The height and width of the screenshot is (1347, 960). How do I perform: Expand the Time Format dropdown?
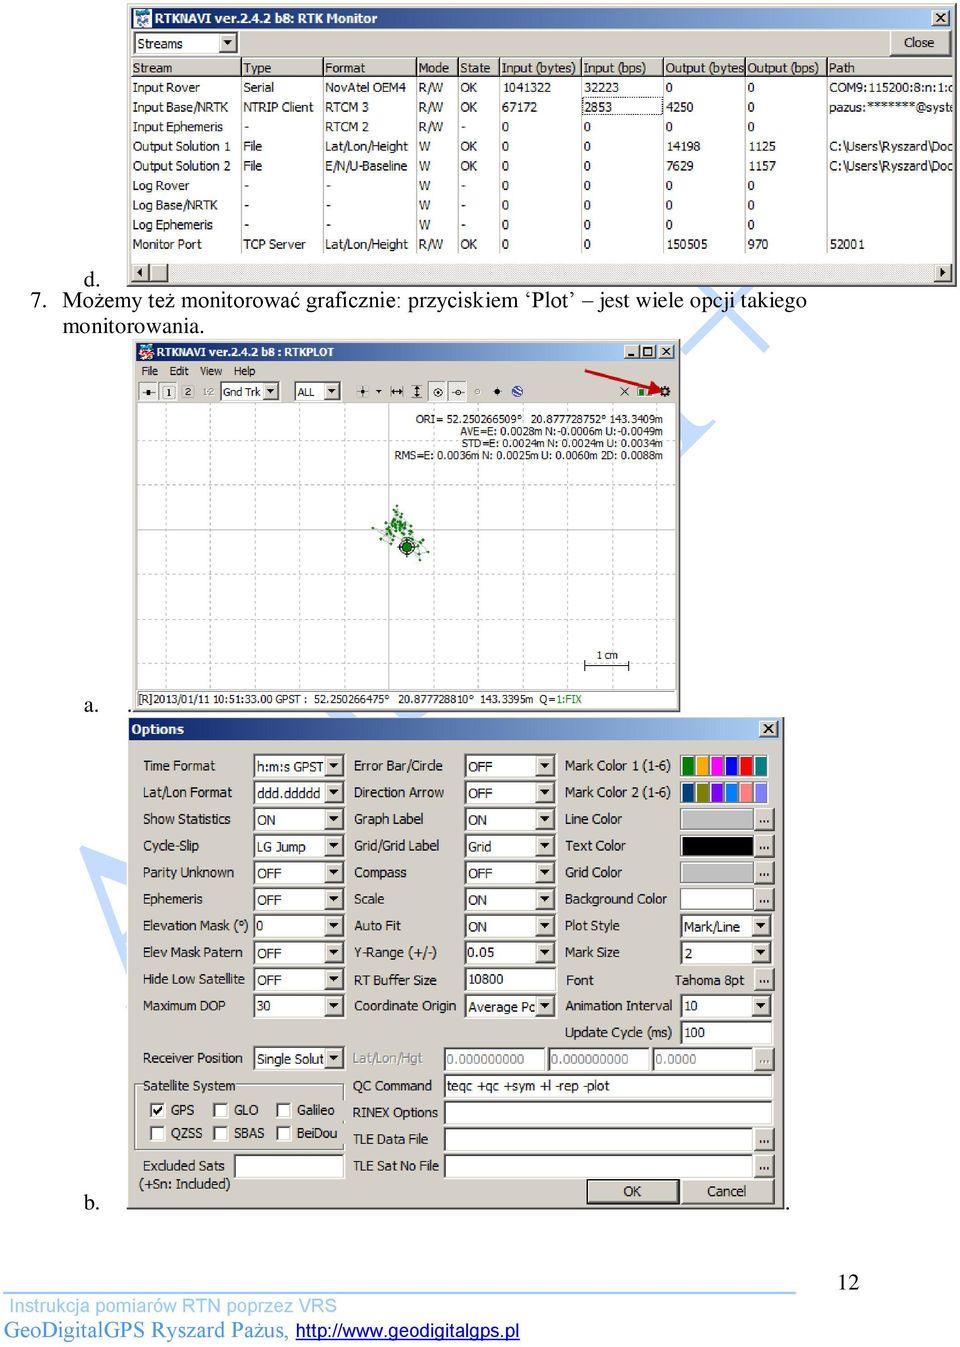334,766
